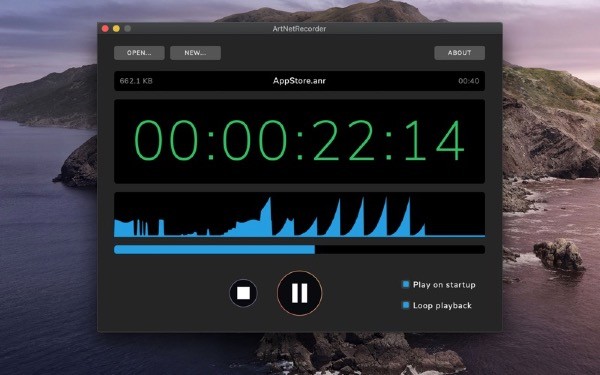This screenshot has height=375, width=600.
Task: Open an existing recording file
Action: click(139, 53)
